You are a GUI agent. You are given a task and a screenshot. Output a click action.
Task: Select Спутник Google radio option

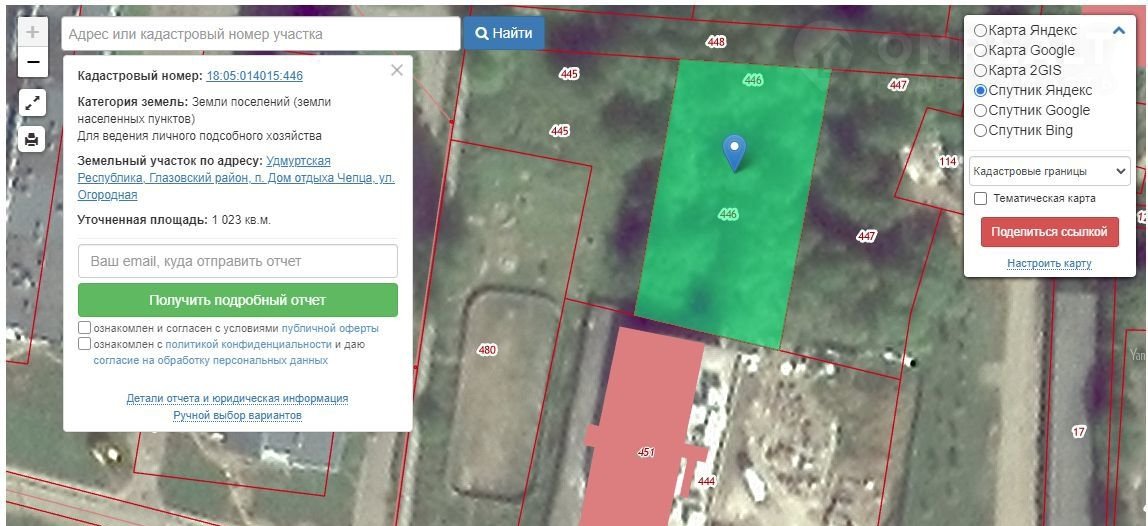(981, 111)
